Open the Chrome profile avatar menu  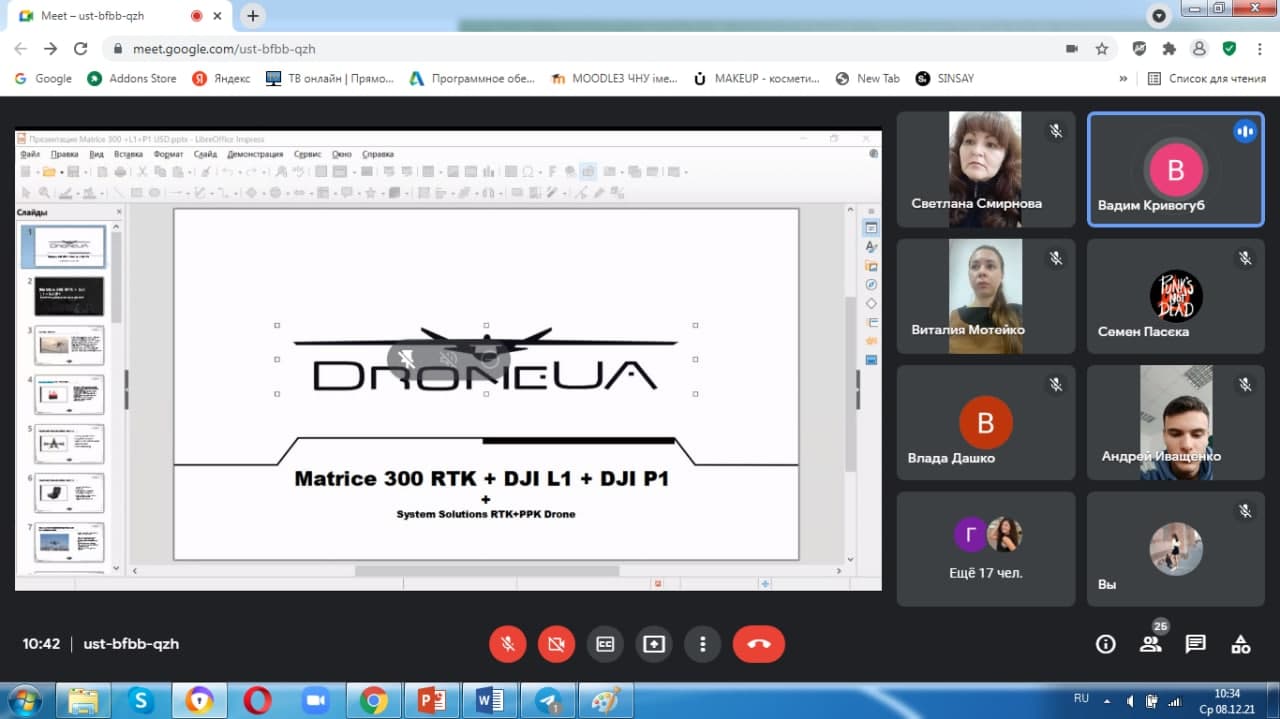coord(1199,48)
